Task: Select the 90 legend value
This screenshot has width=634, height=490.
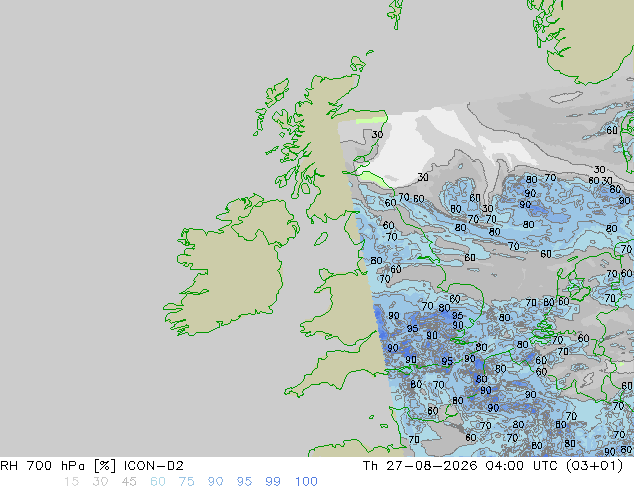Action: click(215, 482)
